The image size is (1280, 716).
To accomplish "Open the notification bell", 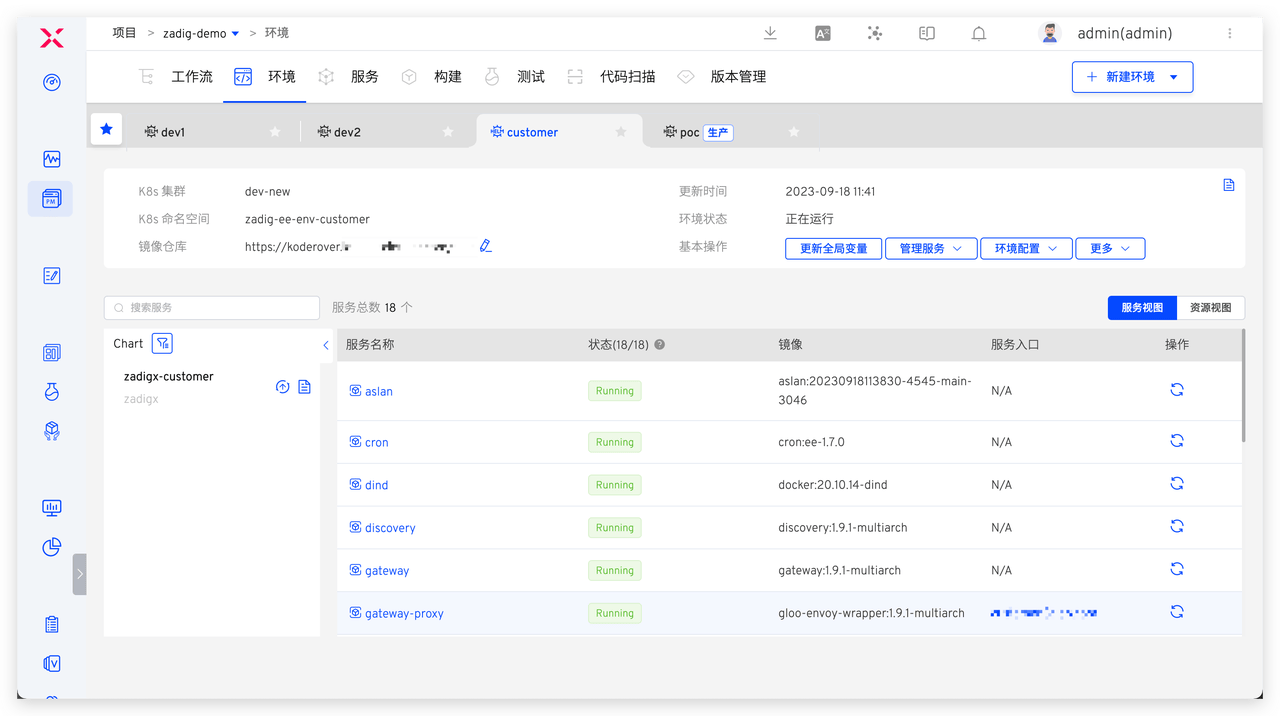I will [979, 33].
